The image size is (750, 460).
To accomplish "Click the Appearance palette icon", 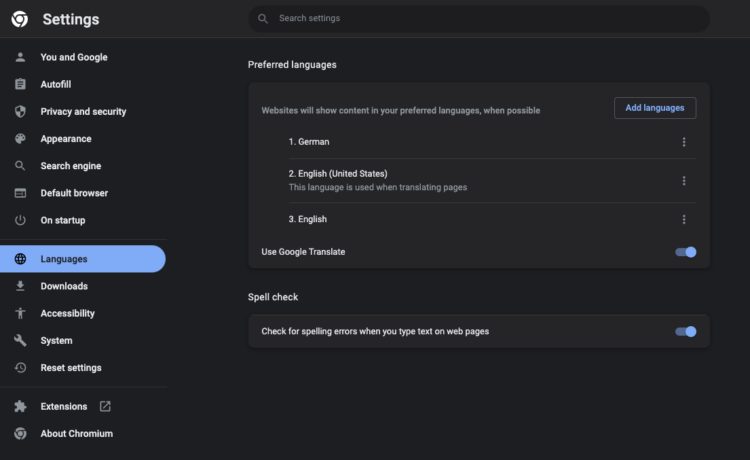I will tap(20, 139).
